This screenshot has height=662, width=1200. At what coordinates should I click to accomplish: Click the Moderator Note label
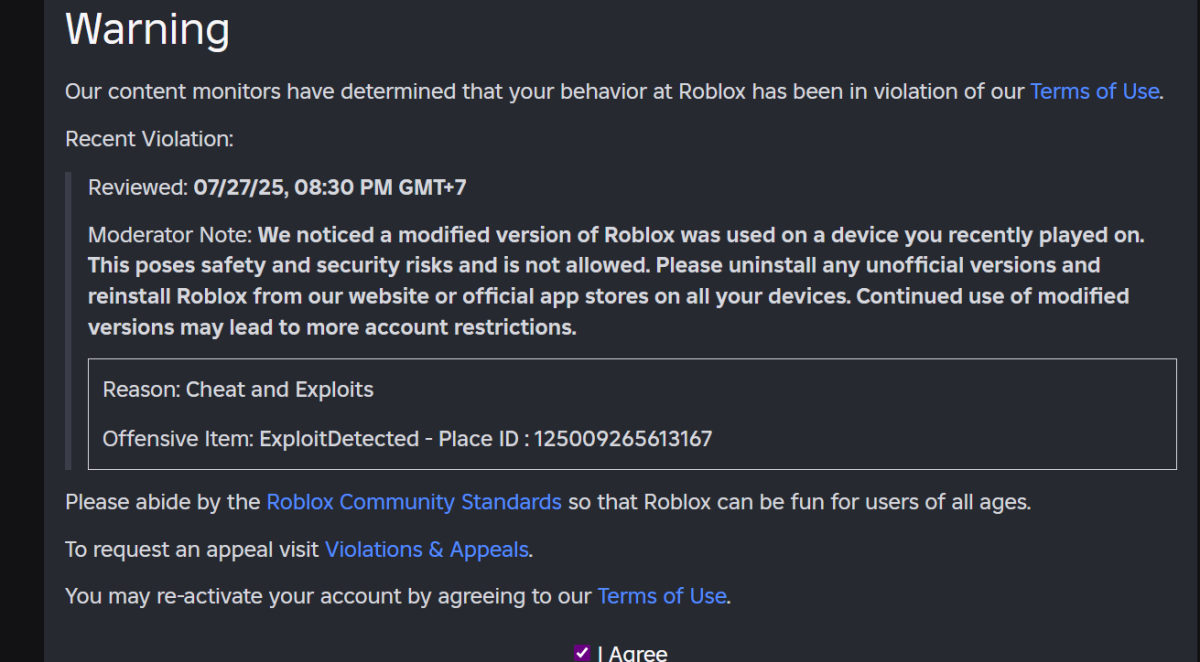pos(171,235)
